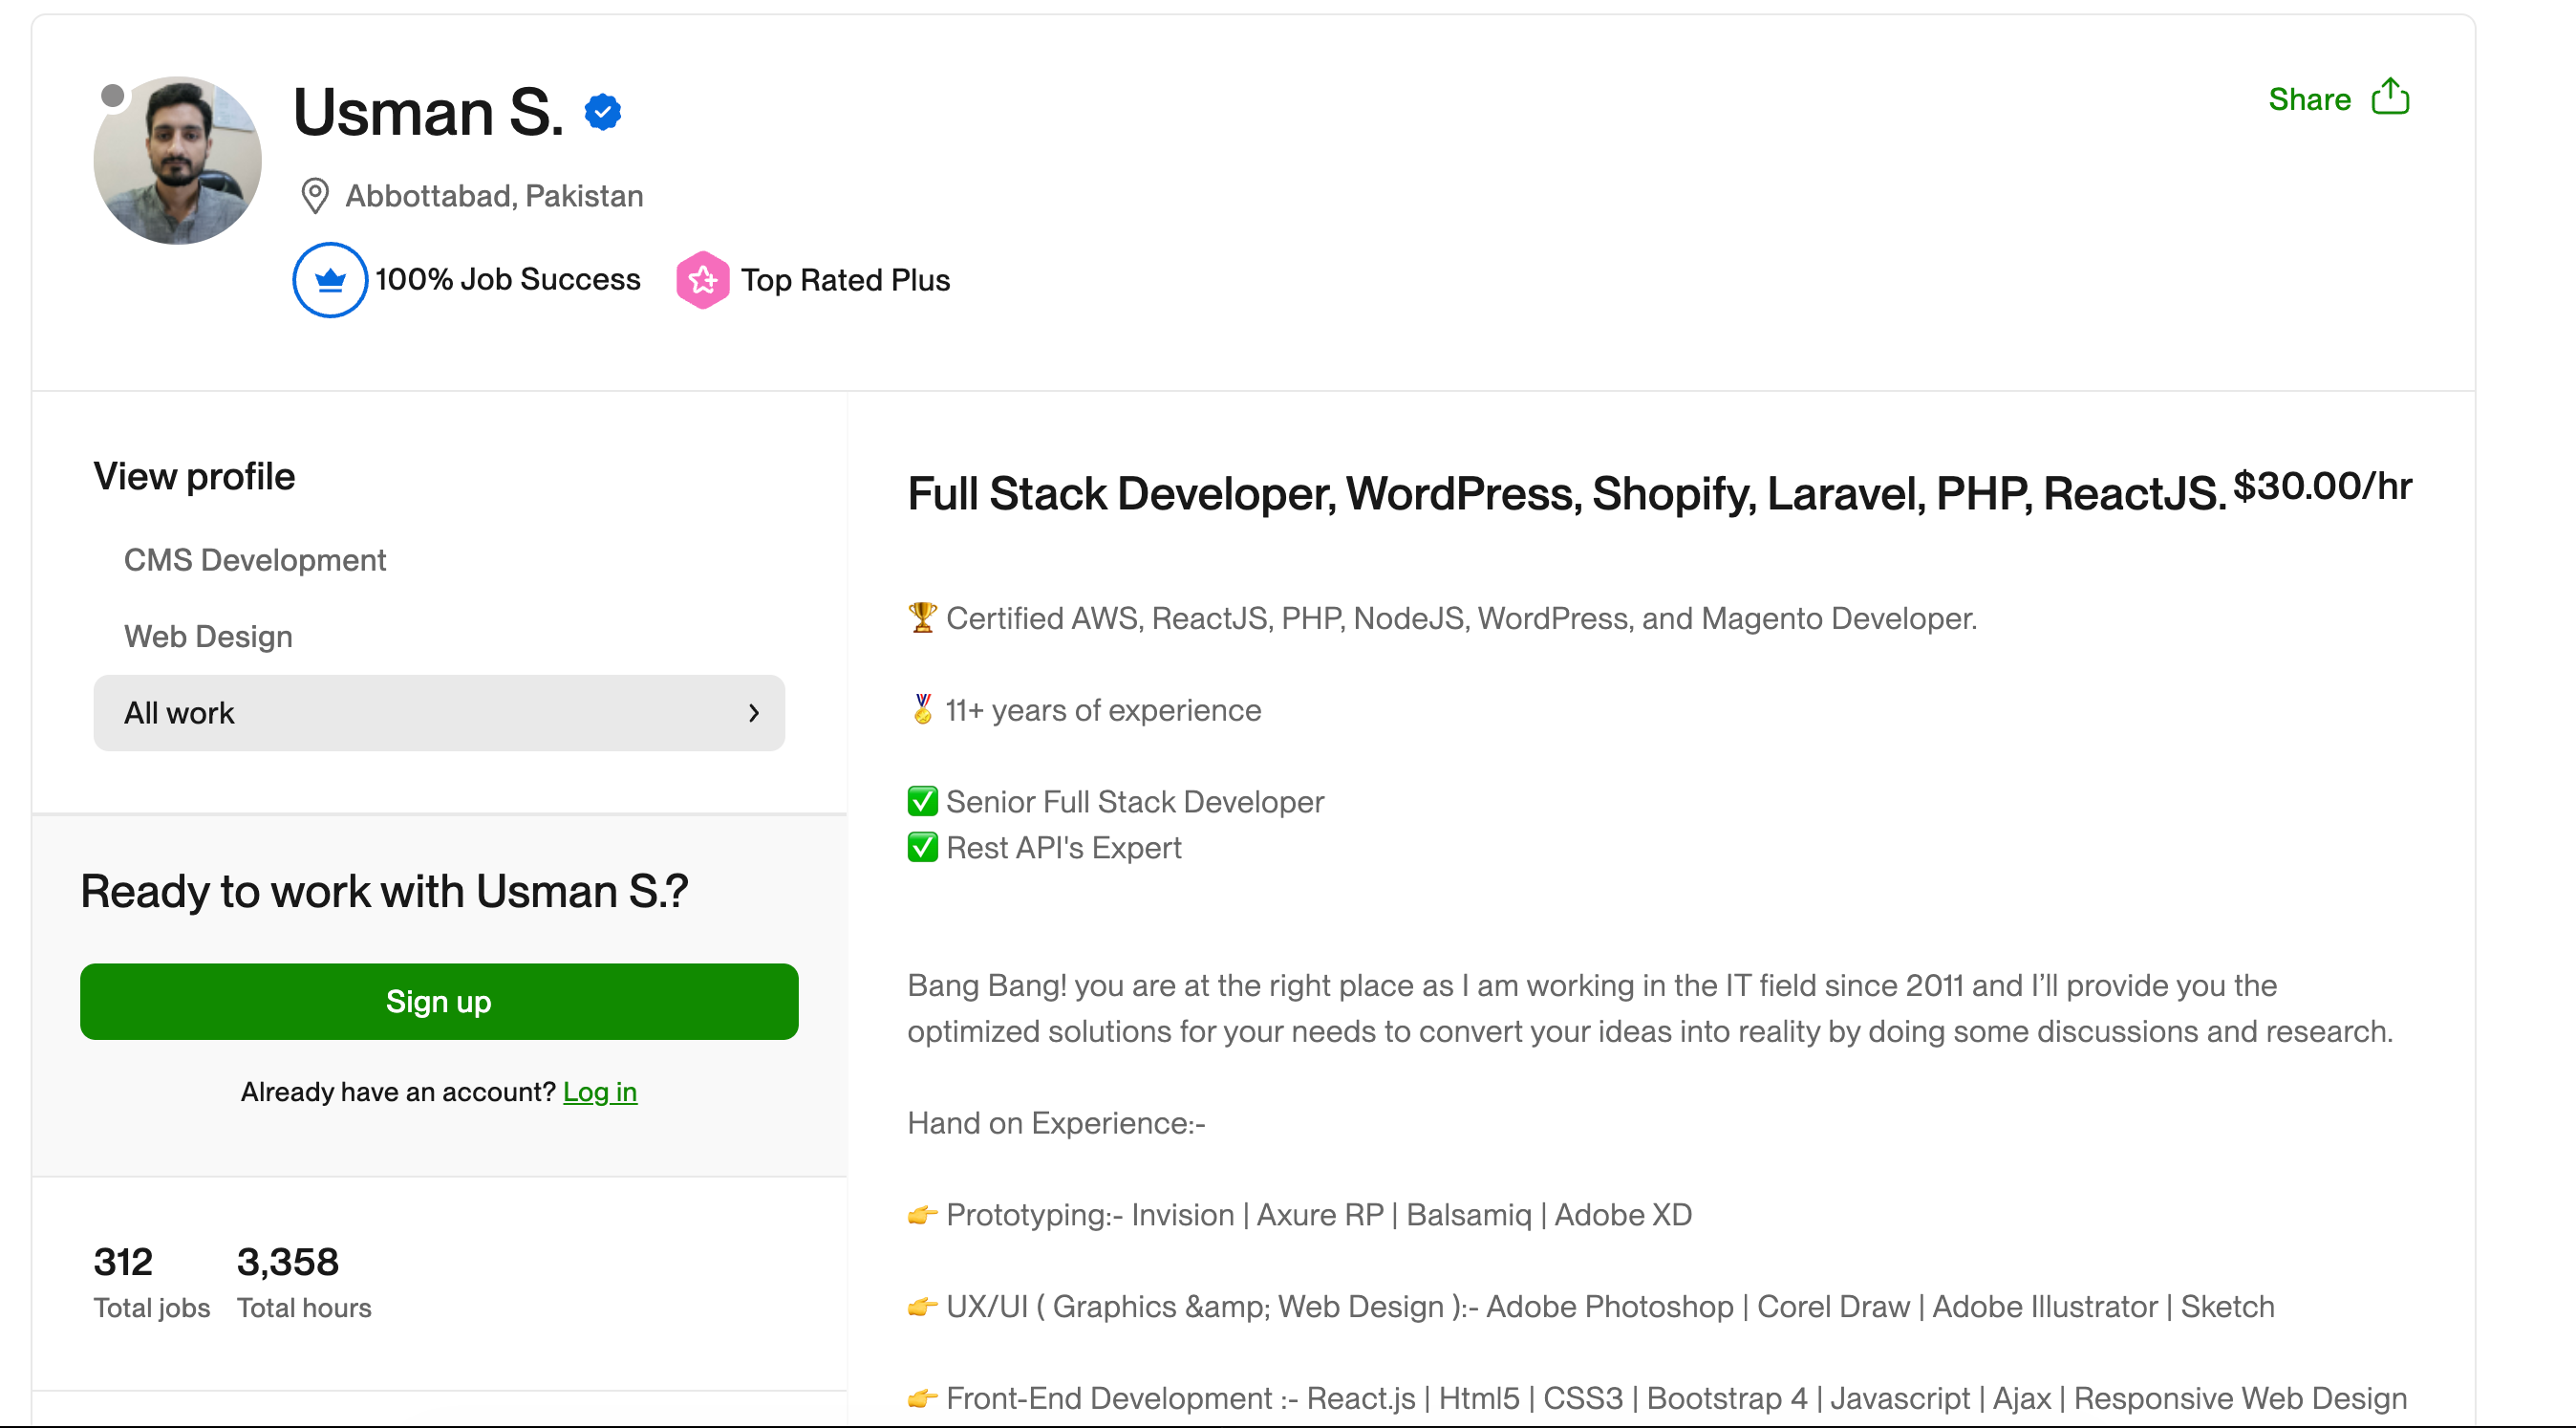The width and height of the screenshot is (2576, 1428).
Task: Click the green Sign up button
Action: [438, 1001]
